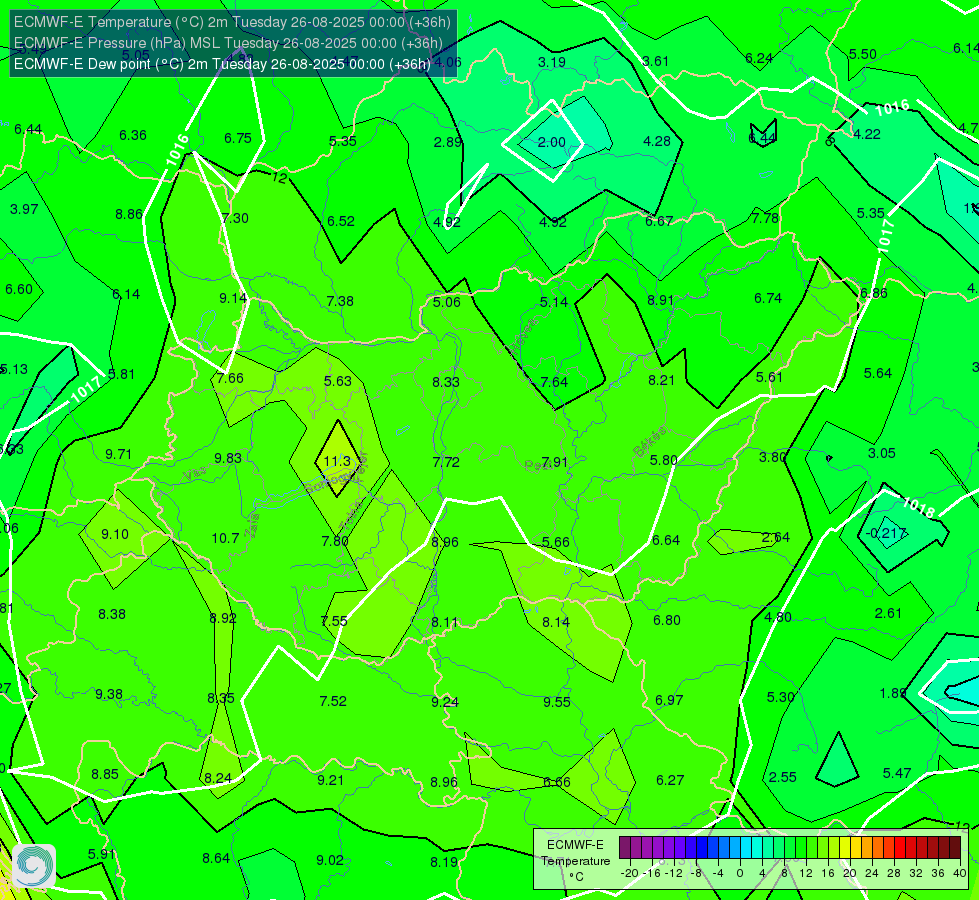
Task: Select the ECMWF-E Pressure MSL layer title
Action: pos(229,43)
